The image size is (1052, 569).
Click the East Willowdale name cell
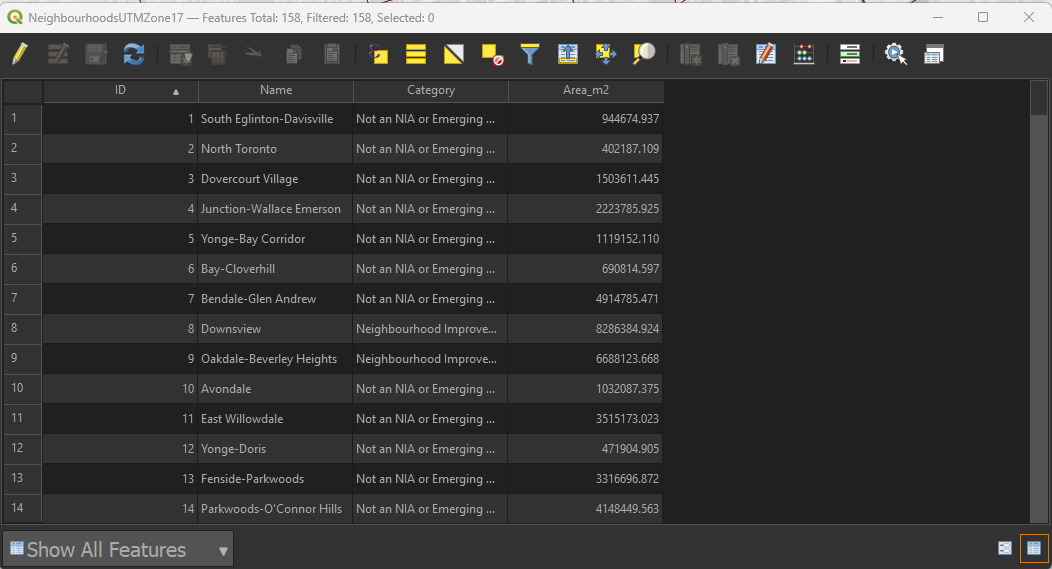point(275,419)
